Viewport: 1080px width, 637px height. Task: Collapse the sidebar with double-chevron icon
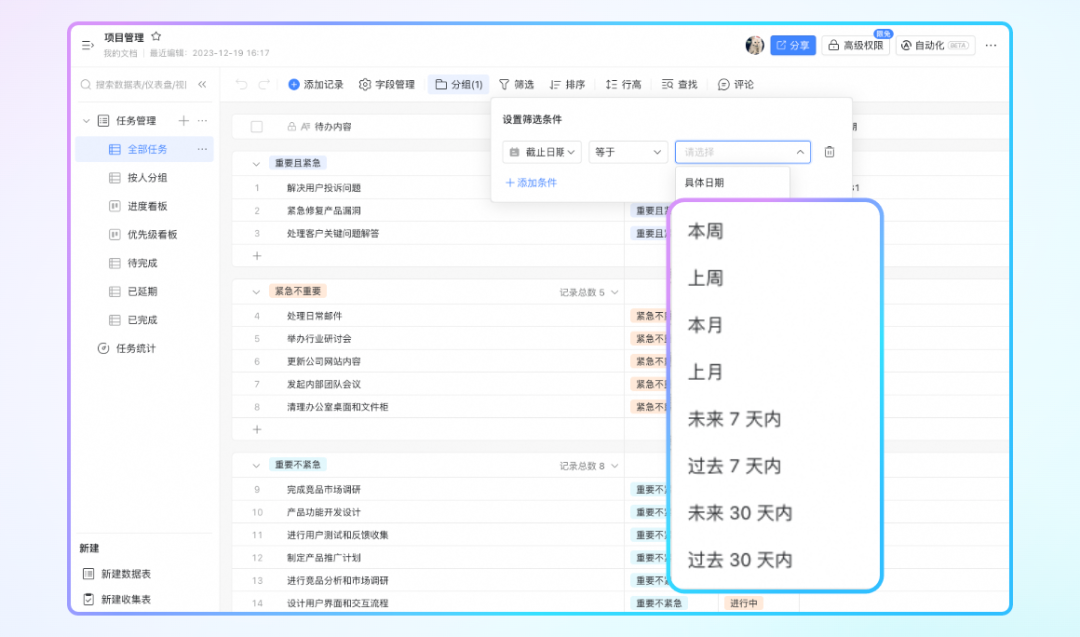202,85
